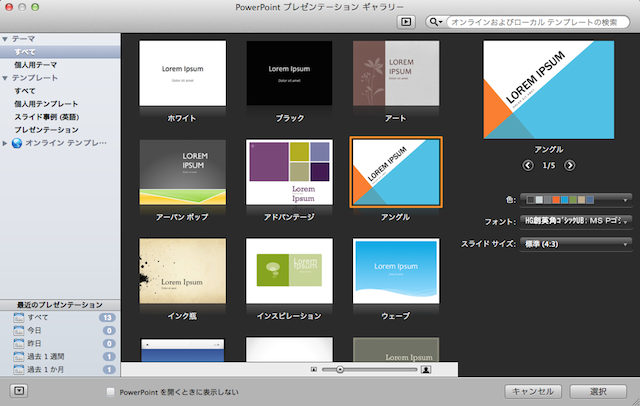Show 昨日 recent presentations
The width and height of the screenshot is (640, 406).
[x=60, y=343]
